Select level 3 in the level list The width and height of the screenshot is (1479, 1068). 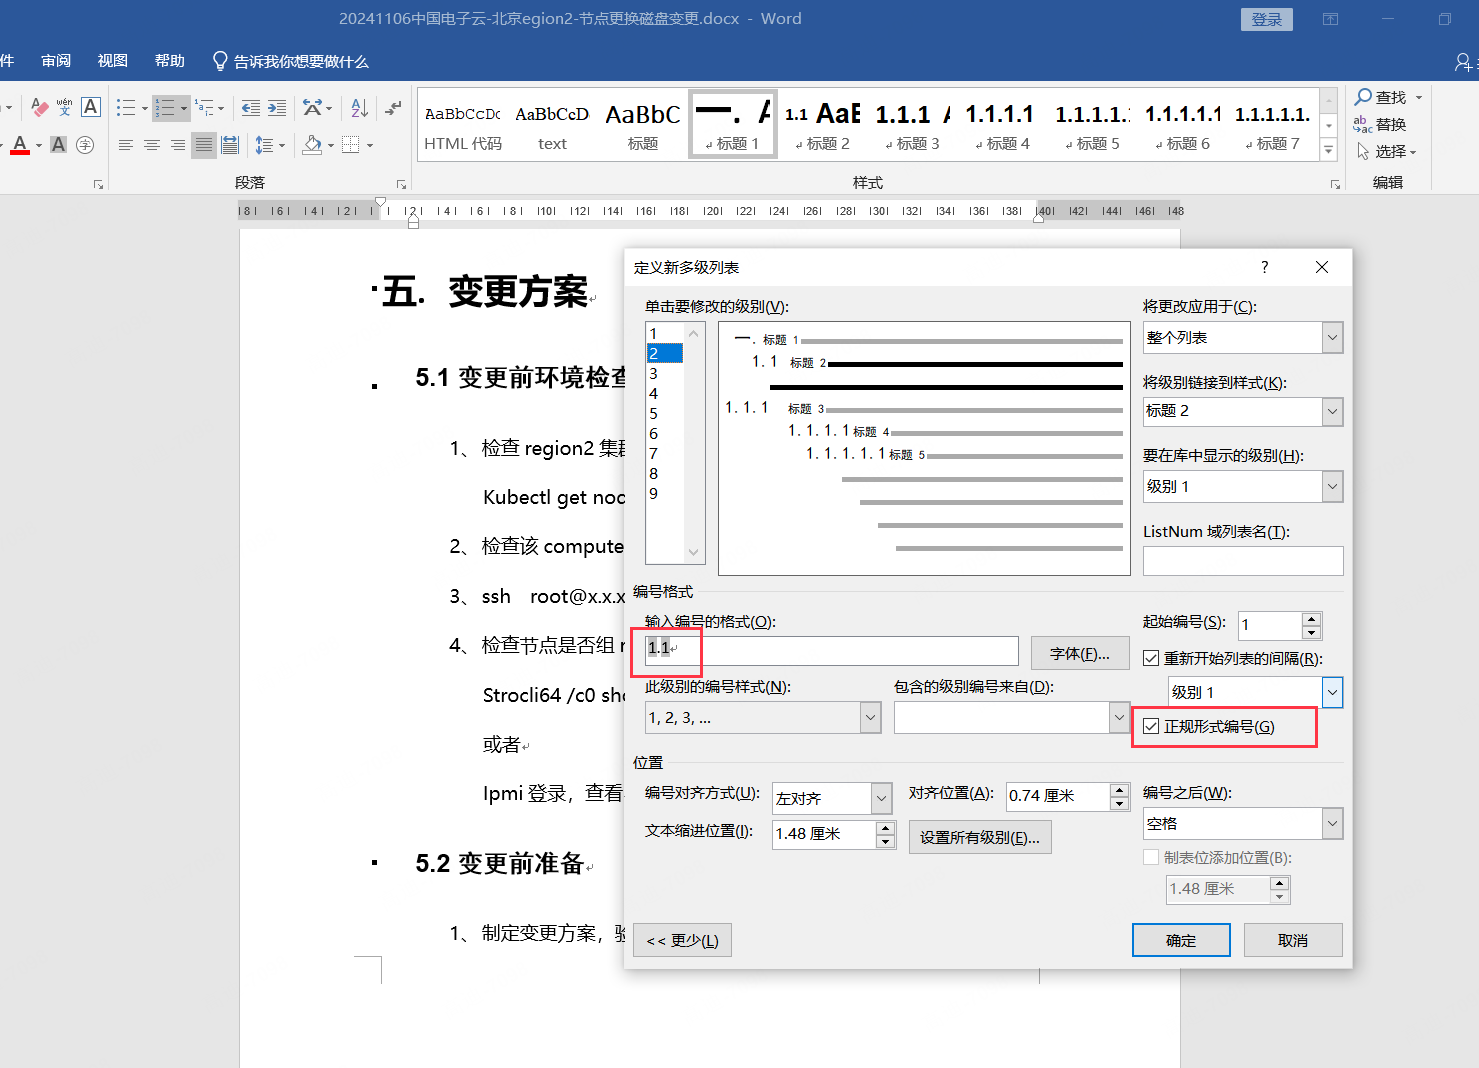tap(664, 373)
